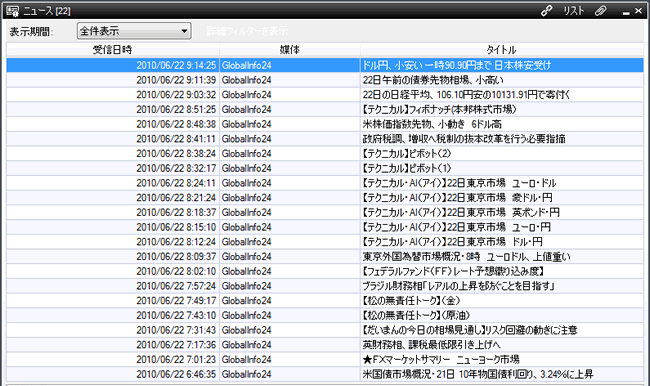Select 米国債市場概況・21日 headline
This screenshot has height=386, width=650.
[x=478, y=374]
